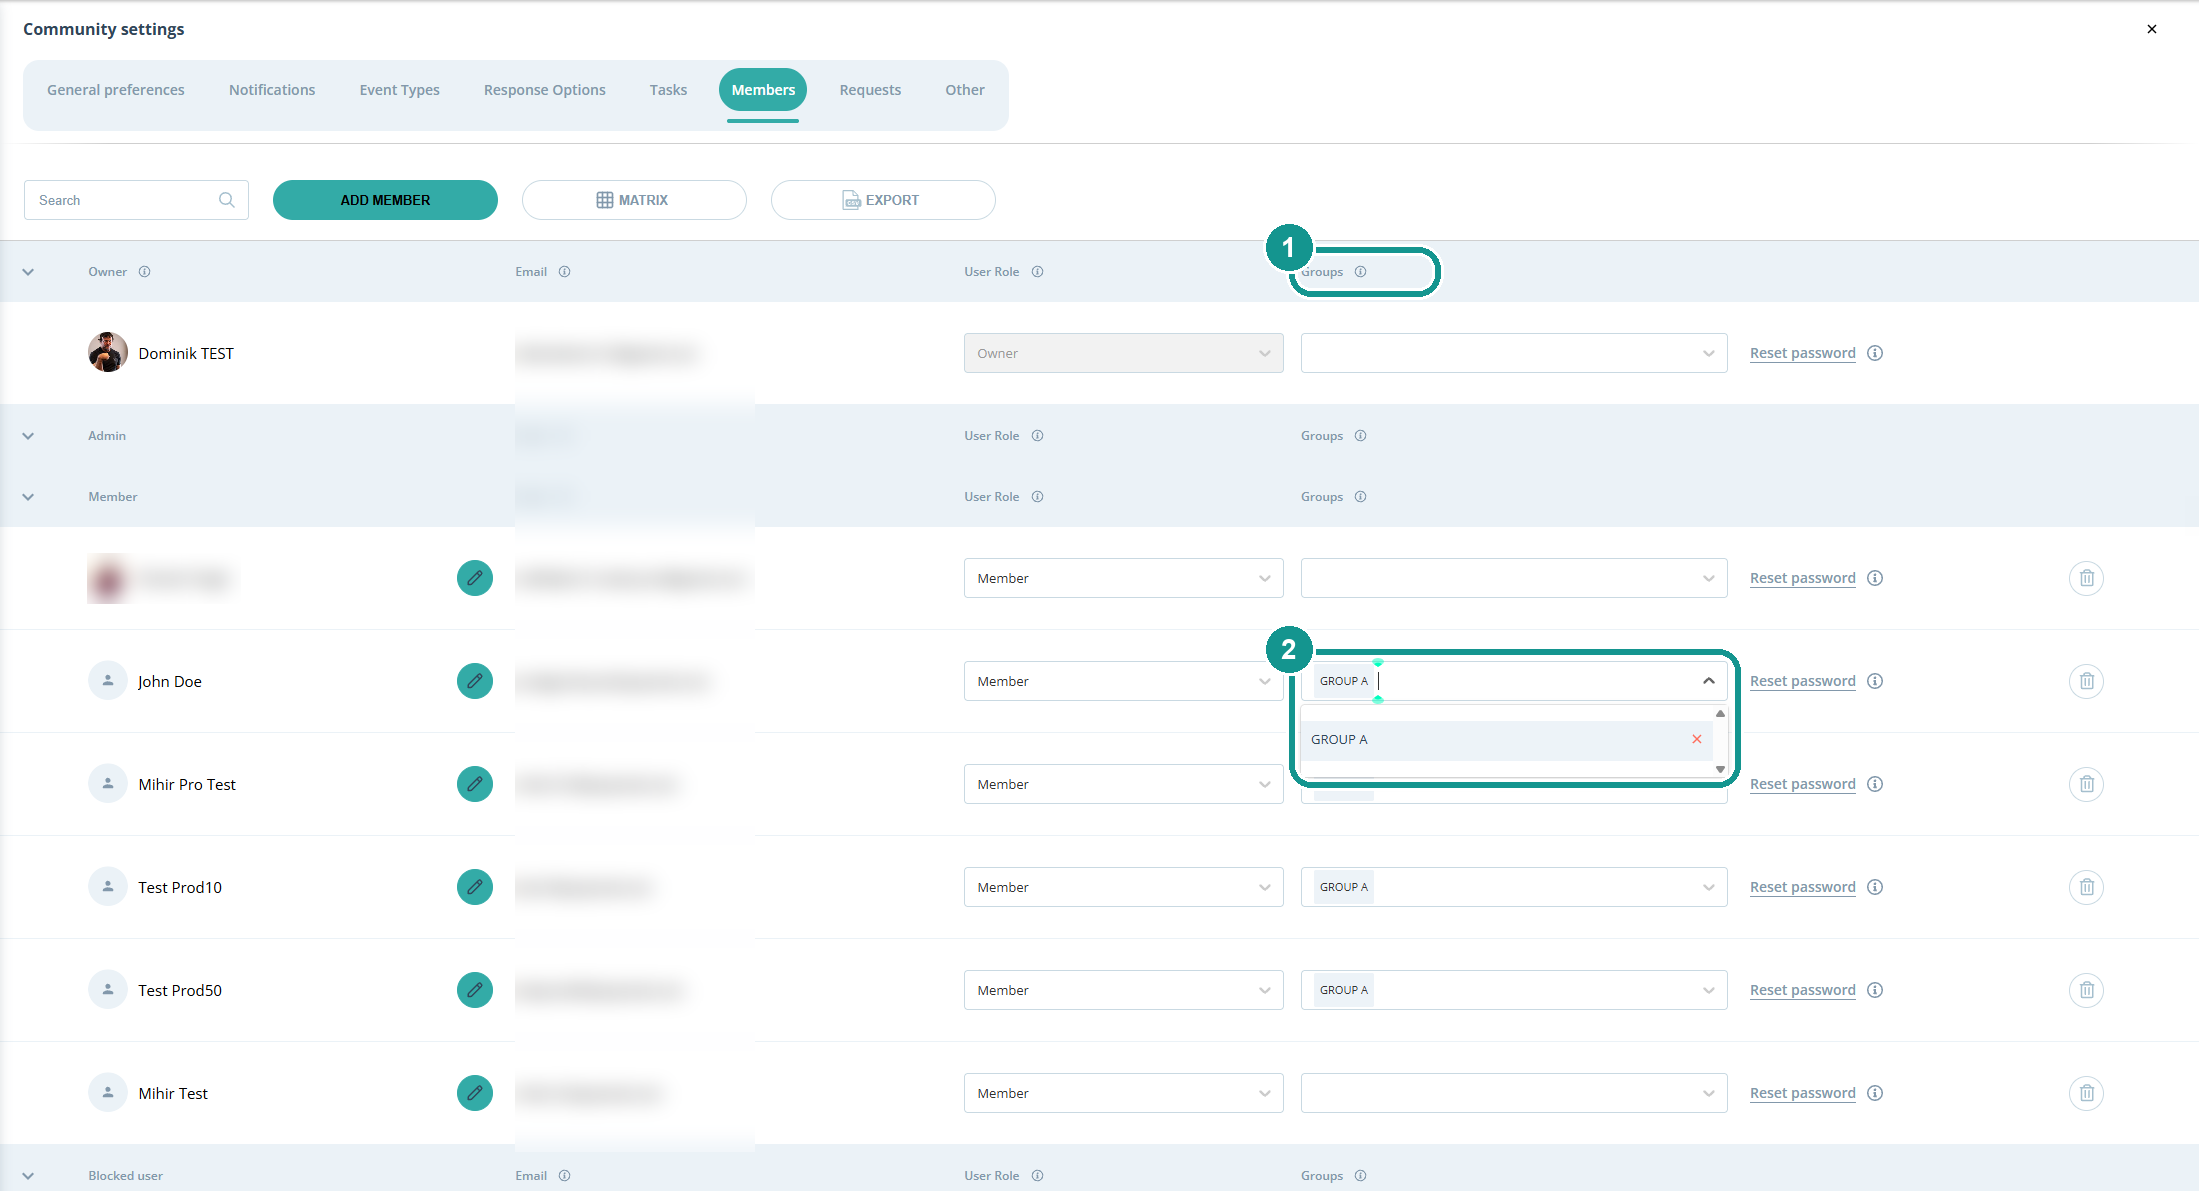Screen dimensions: 2199x1191
Task: Open edit pencil for Test Prod10
Action: point(475,887)
